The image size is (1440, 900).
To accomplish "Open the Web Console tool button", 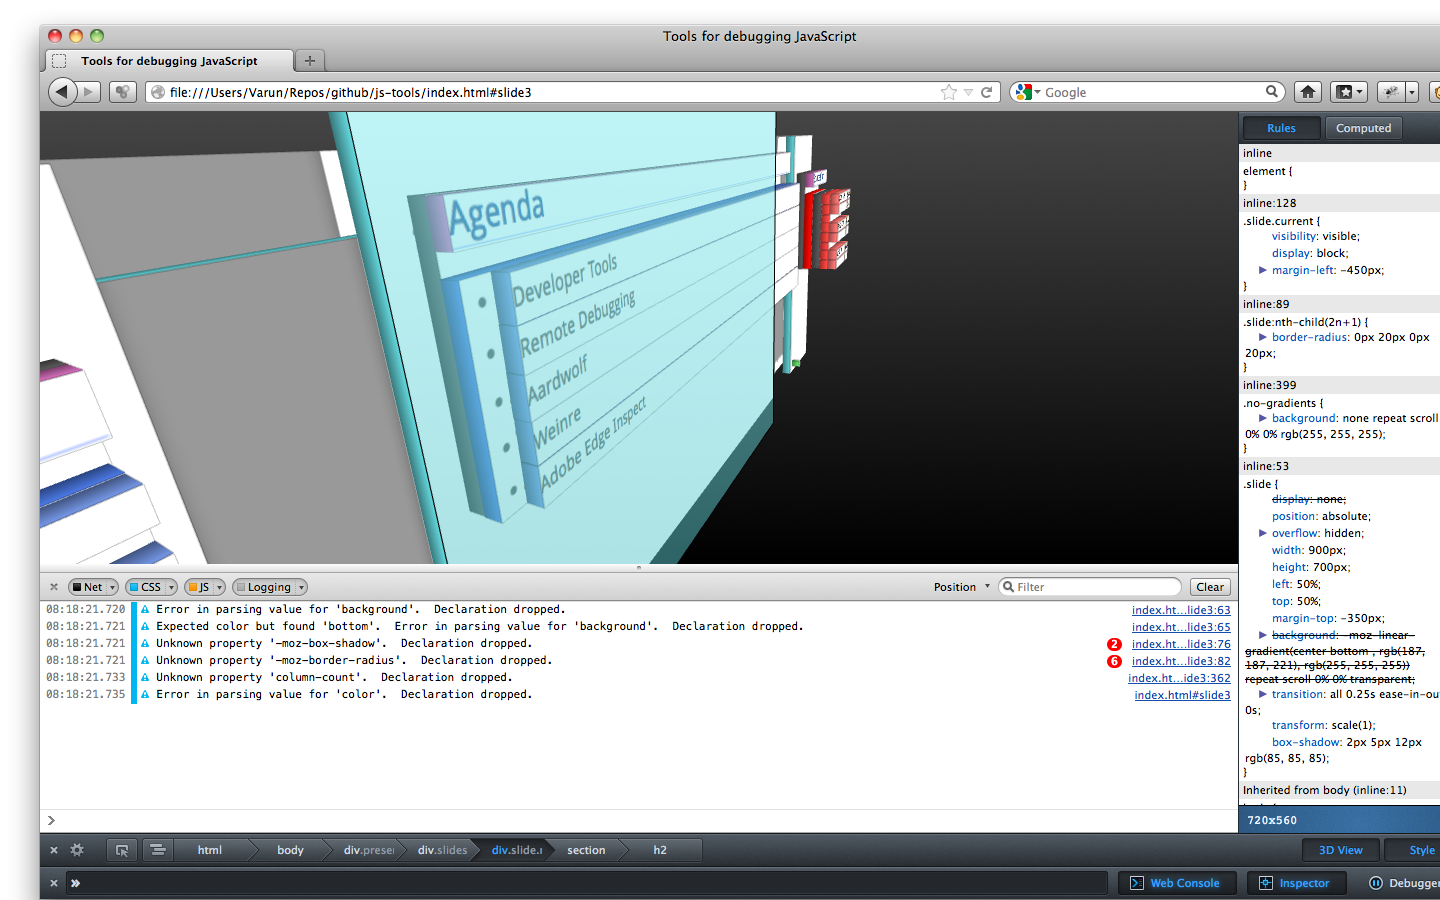I will point(1176,883).
